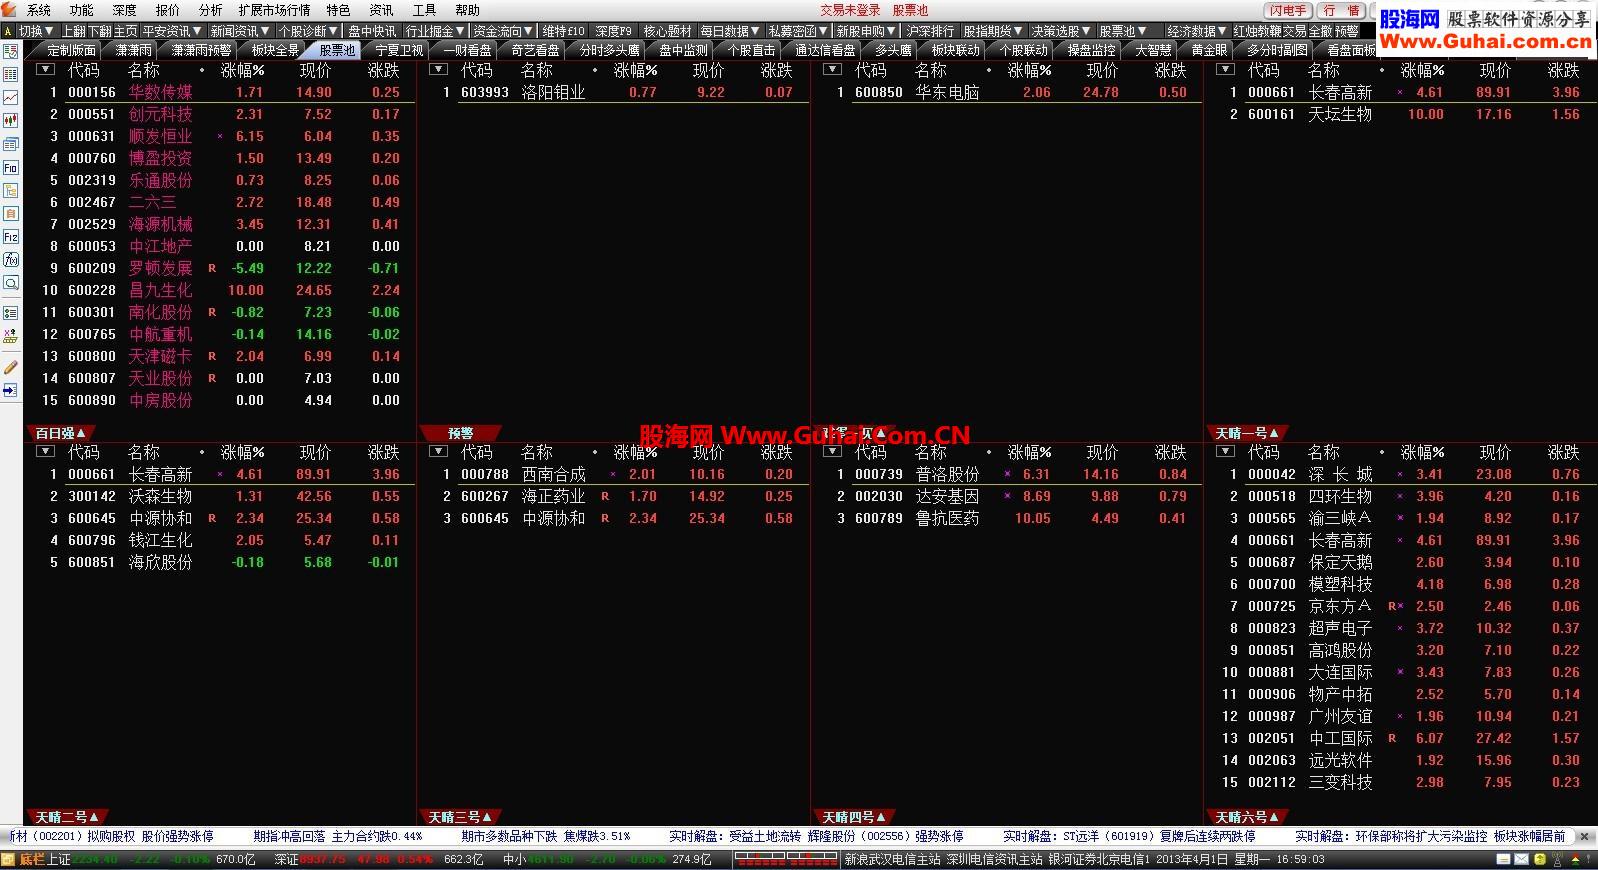Open the column dropdown arrow in the 百日强 panel header
Screen dimensions: 1598x870
click(x=45, y=70)
